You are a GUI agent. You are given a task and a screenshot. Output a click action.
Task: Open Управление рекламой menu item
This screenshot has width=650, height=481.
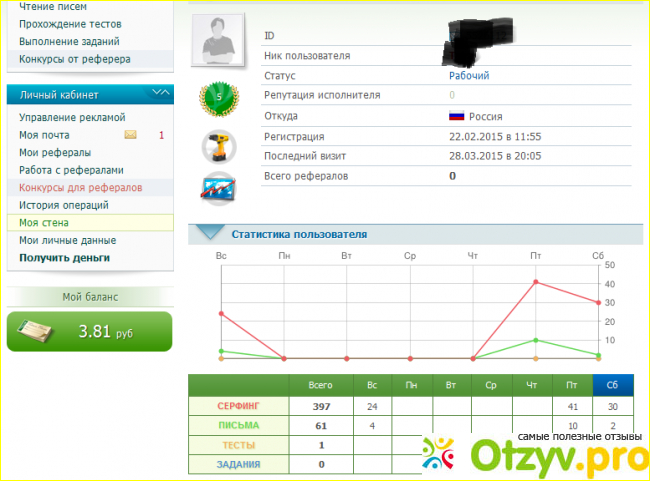pos(72,118)
